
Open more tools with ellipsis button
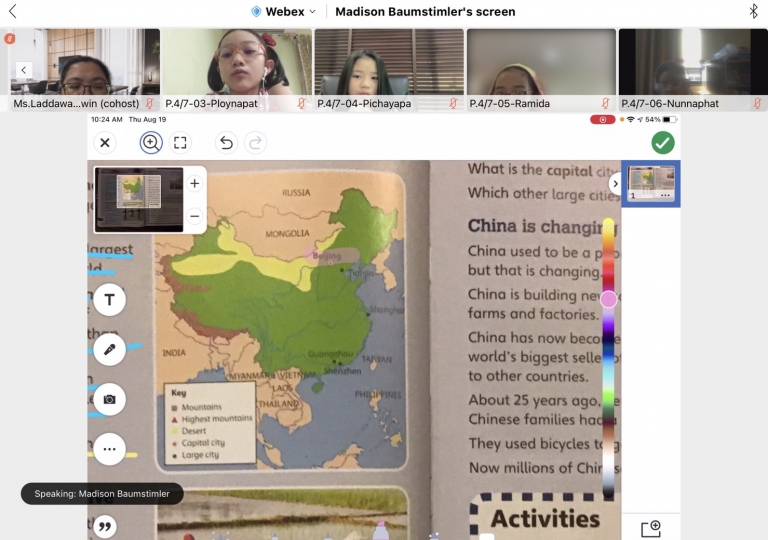[110, 449]
